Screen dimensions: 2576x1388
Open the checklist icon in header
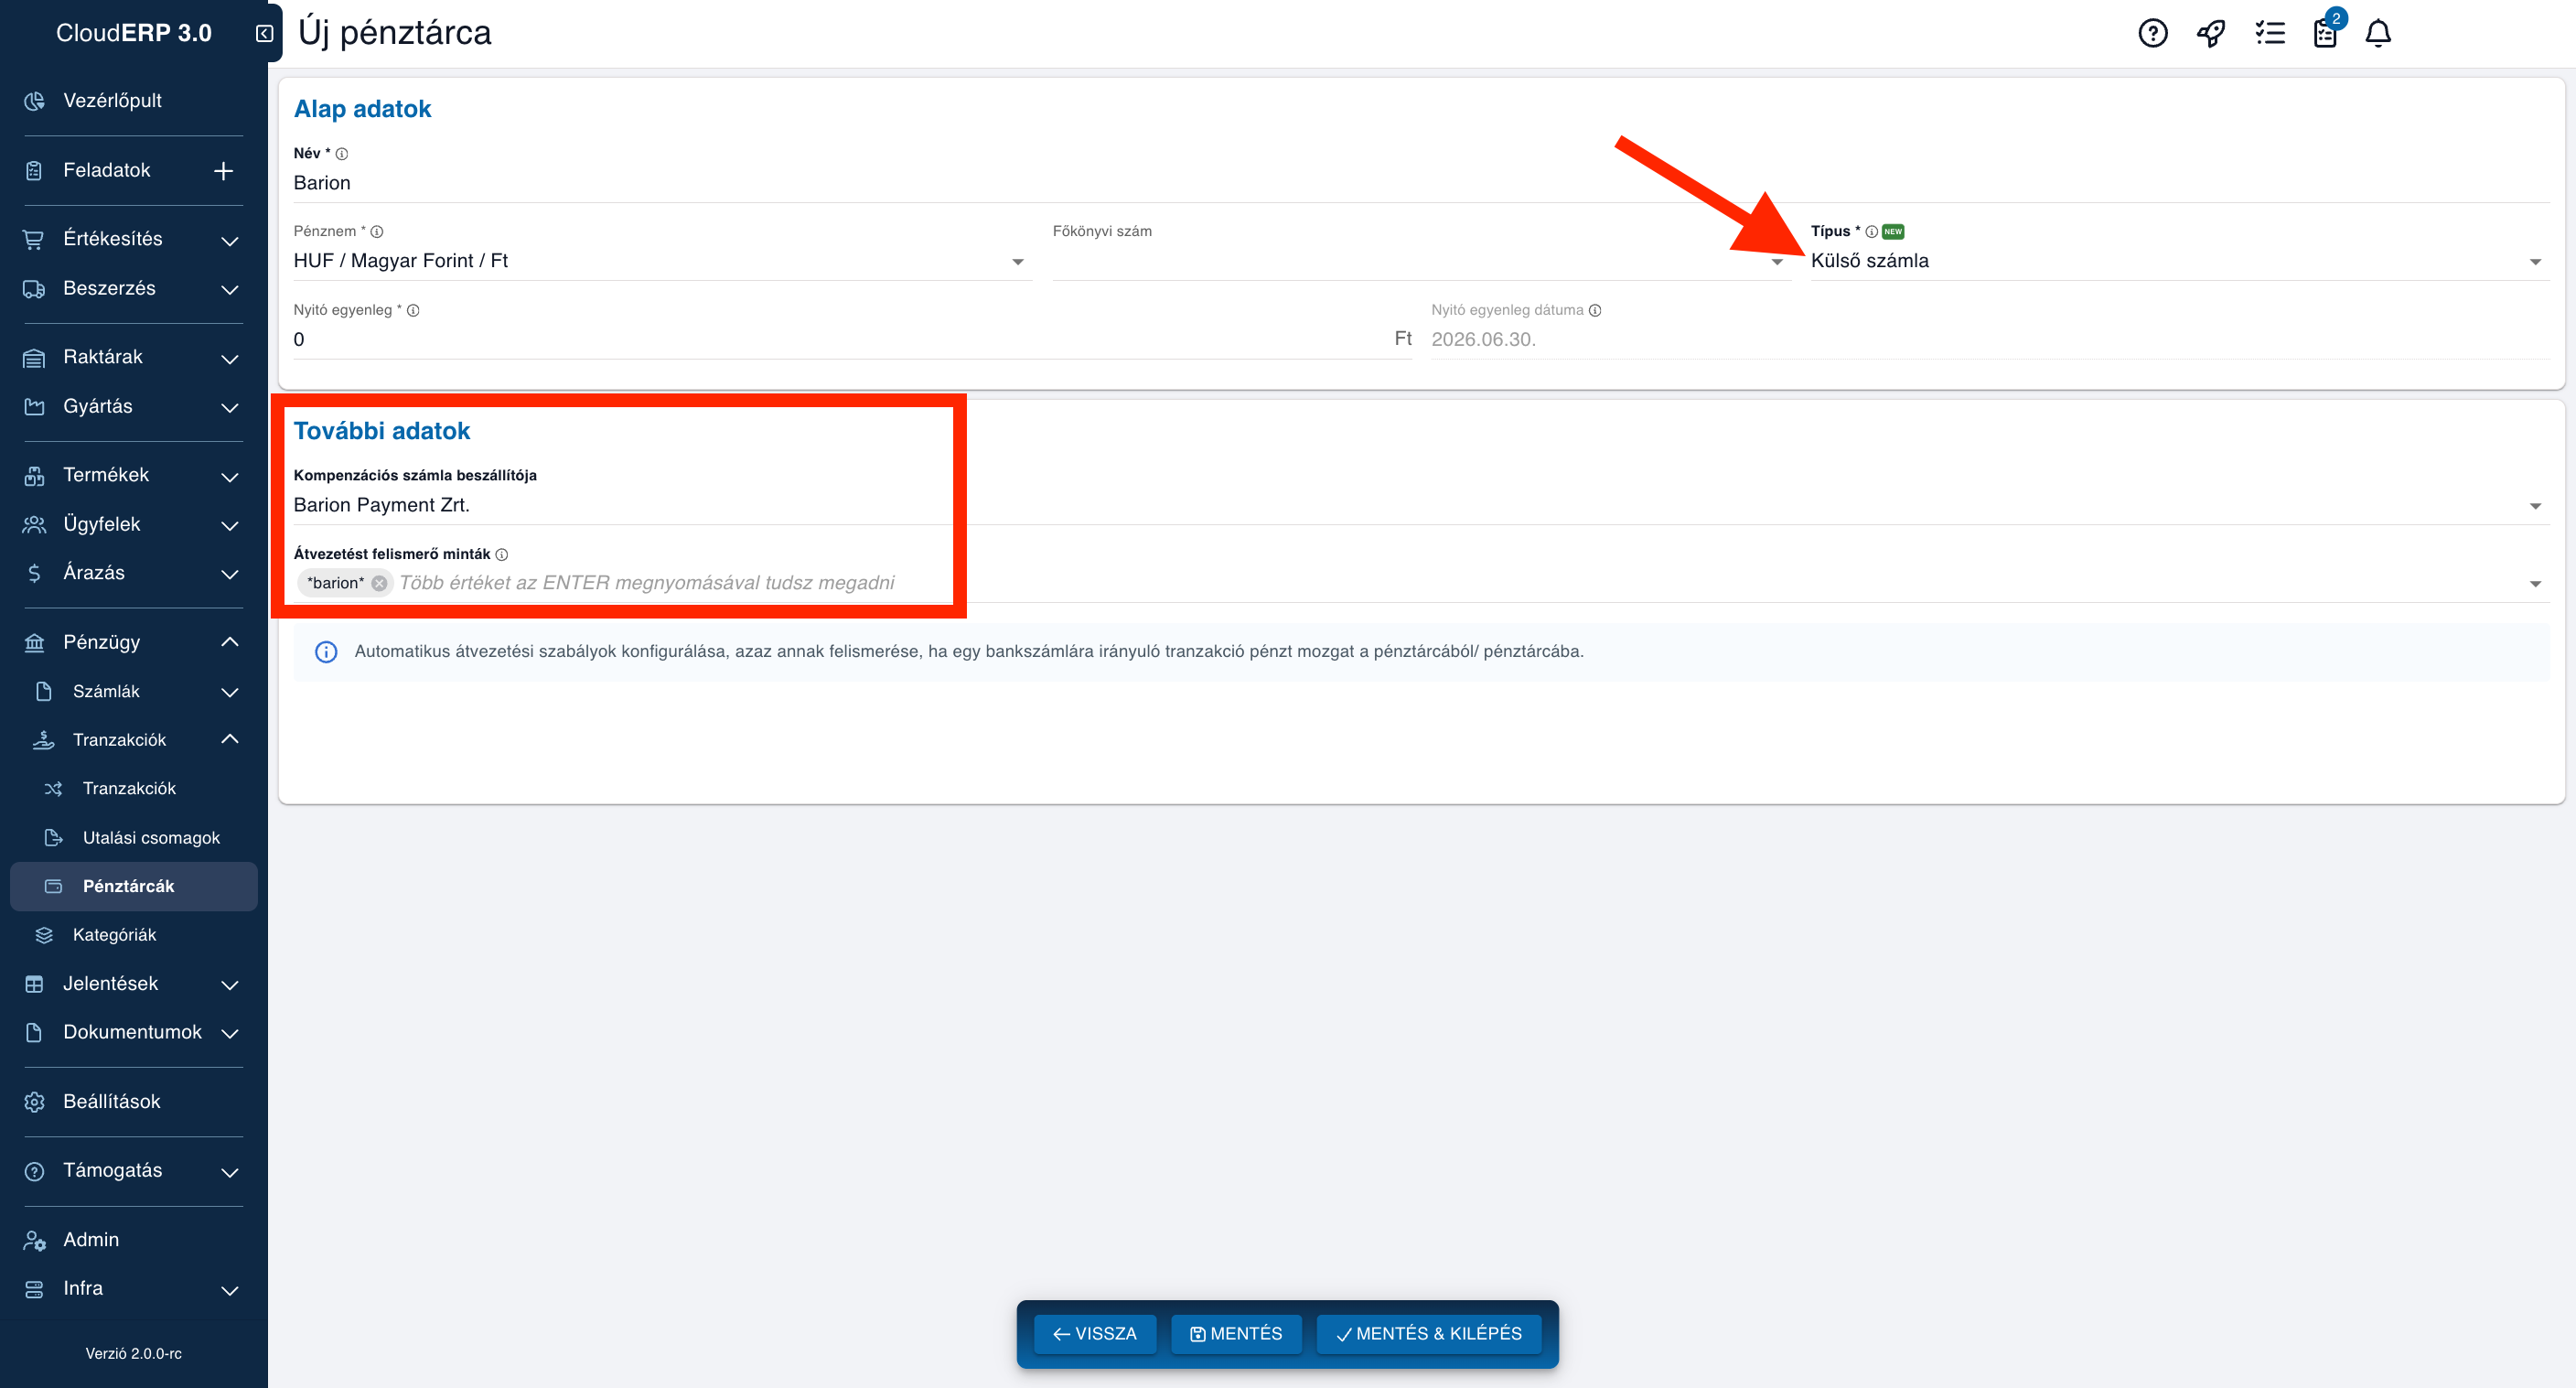click(x=2269, y=33)
